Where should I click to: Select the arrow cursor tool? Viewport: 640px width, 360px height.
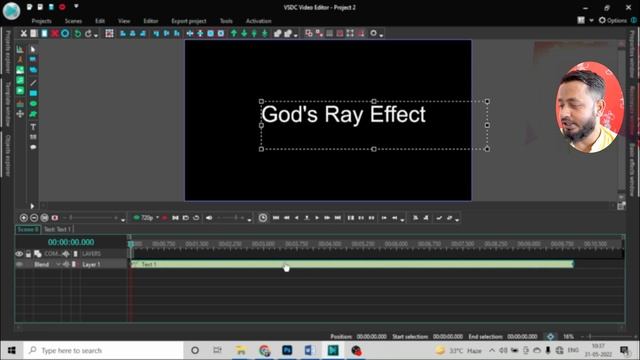tap(33, 49)
